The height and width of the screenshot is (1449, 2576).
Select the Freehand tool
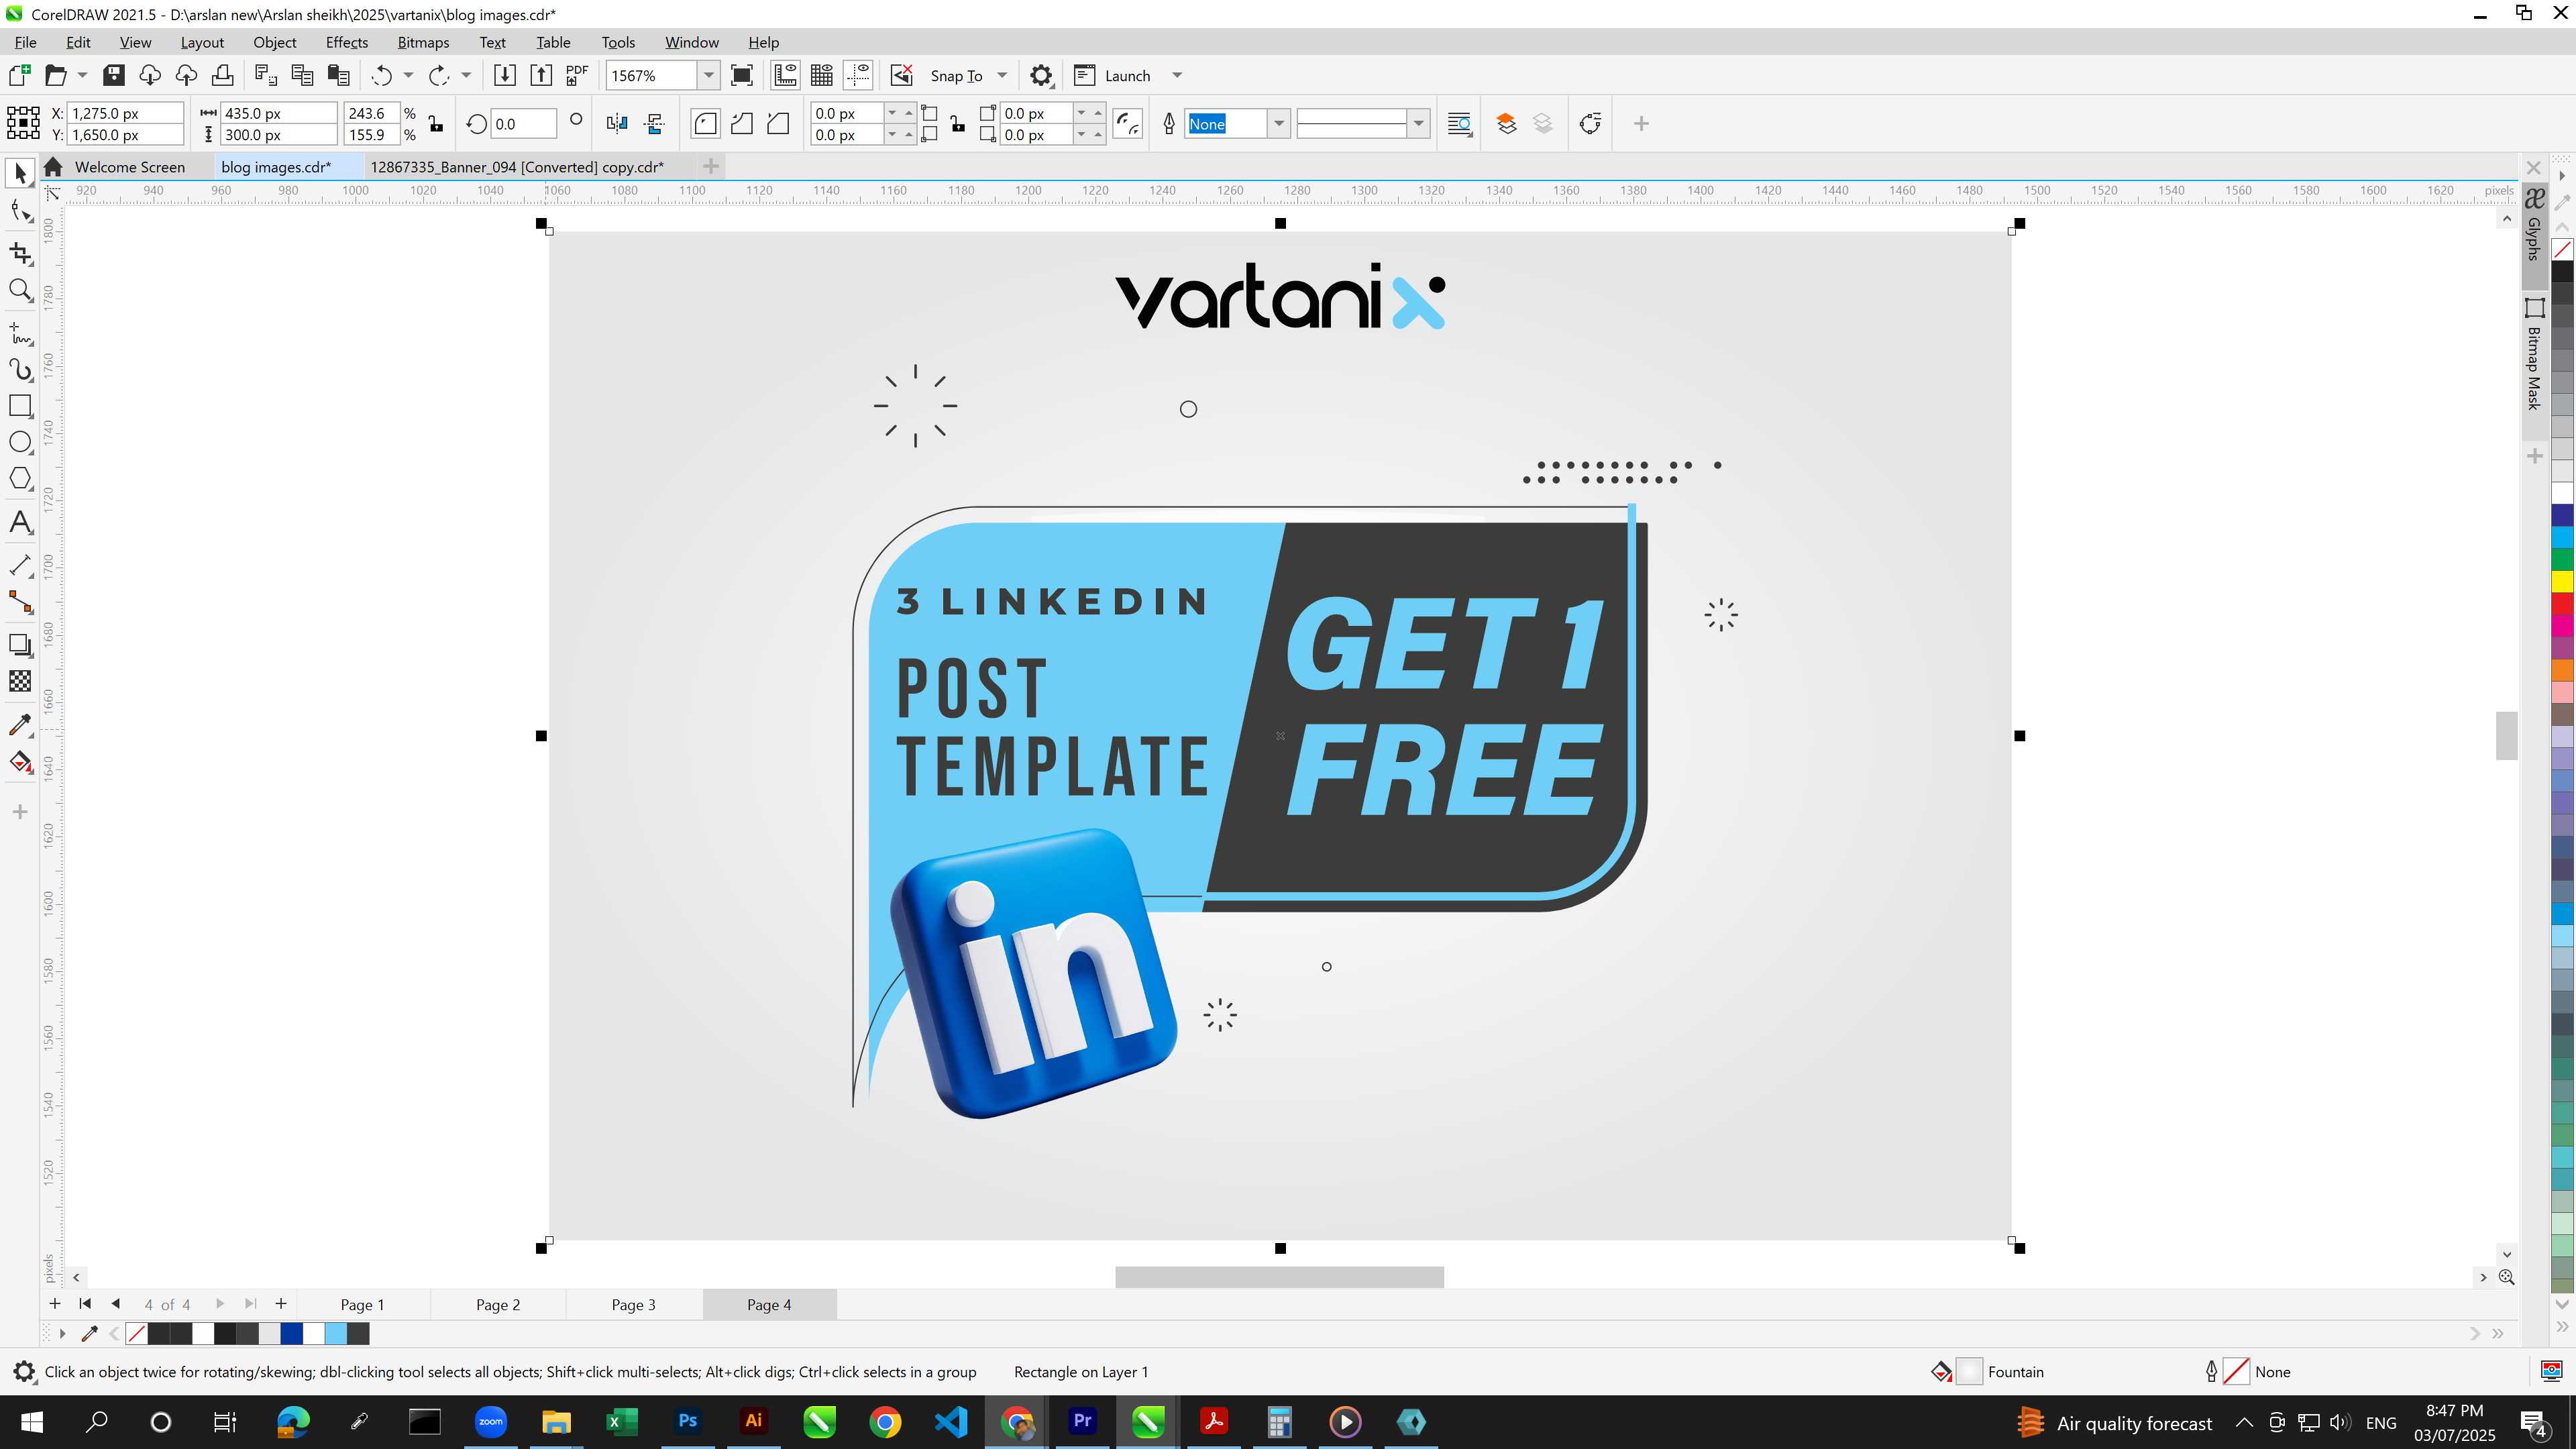(20, 333)
